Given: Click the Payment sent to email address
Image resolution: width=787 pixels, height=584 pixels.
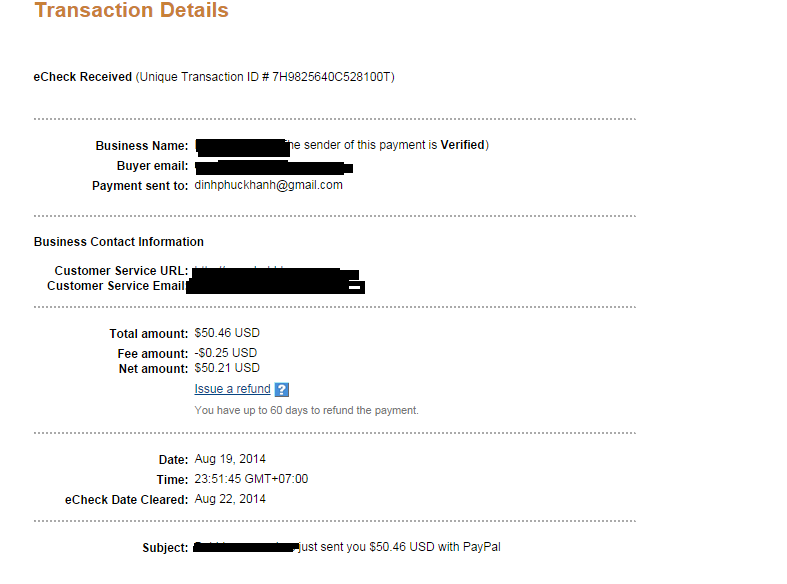Looking at the screenshot, I should [x=268, y=185].
